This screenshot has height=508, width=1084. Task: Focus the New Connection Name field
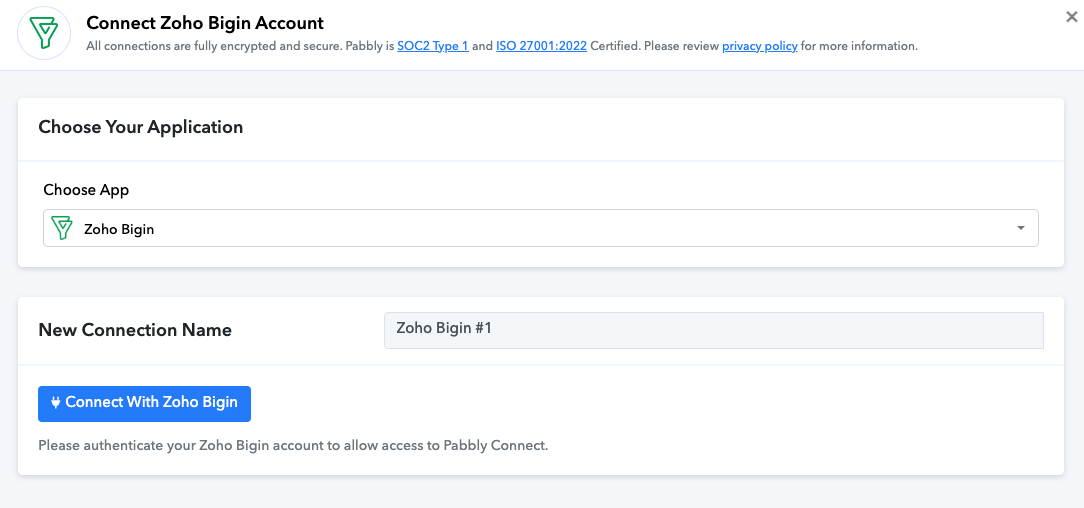(713, 330)
